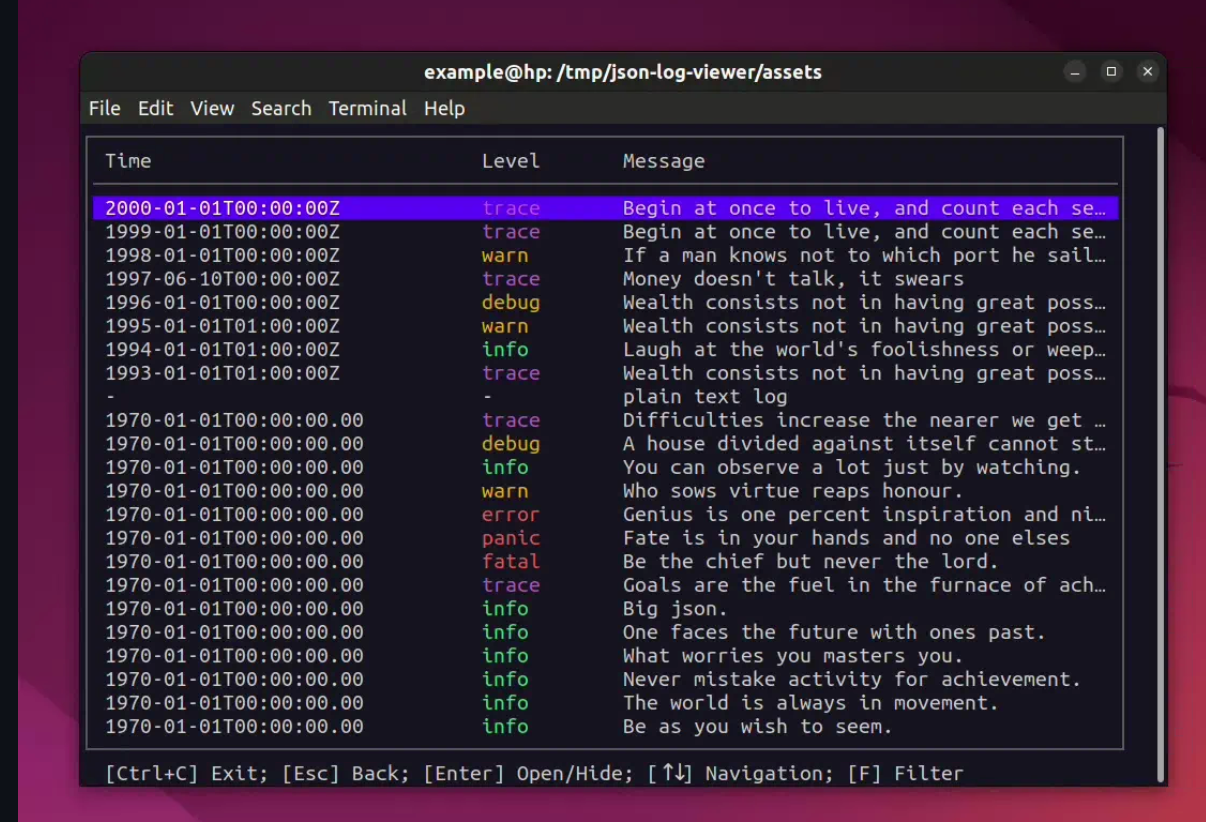Click the Message column header

663,161
